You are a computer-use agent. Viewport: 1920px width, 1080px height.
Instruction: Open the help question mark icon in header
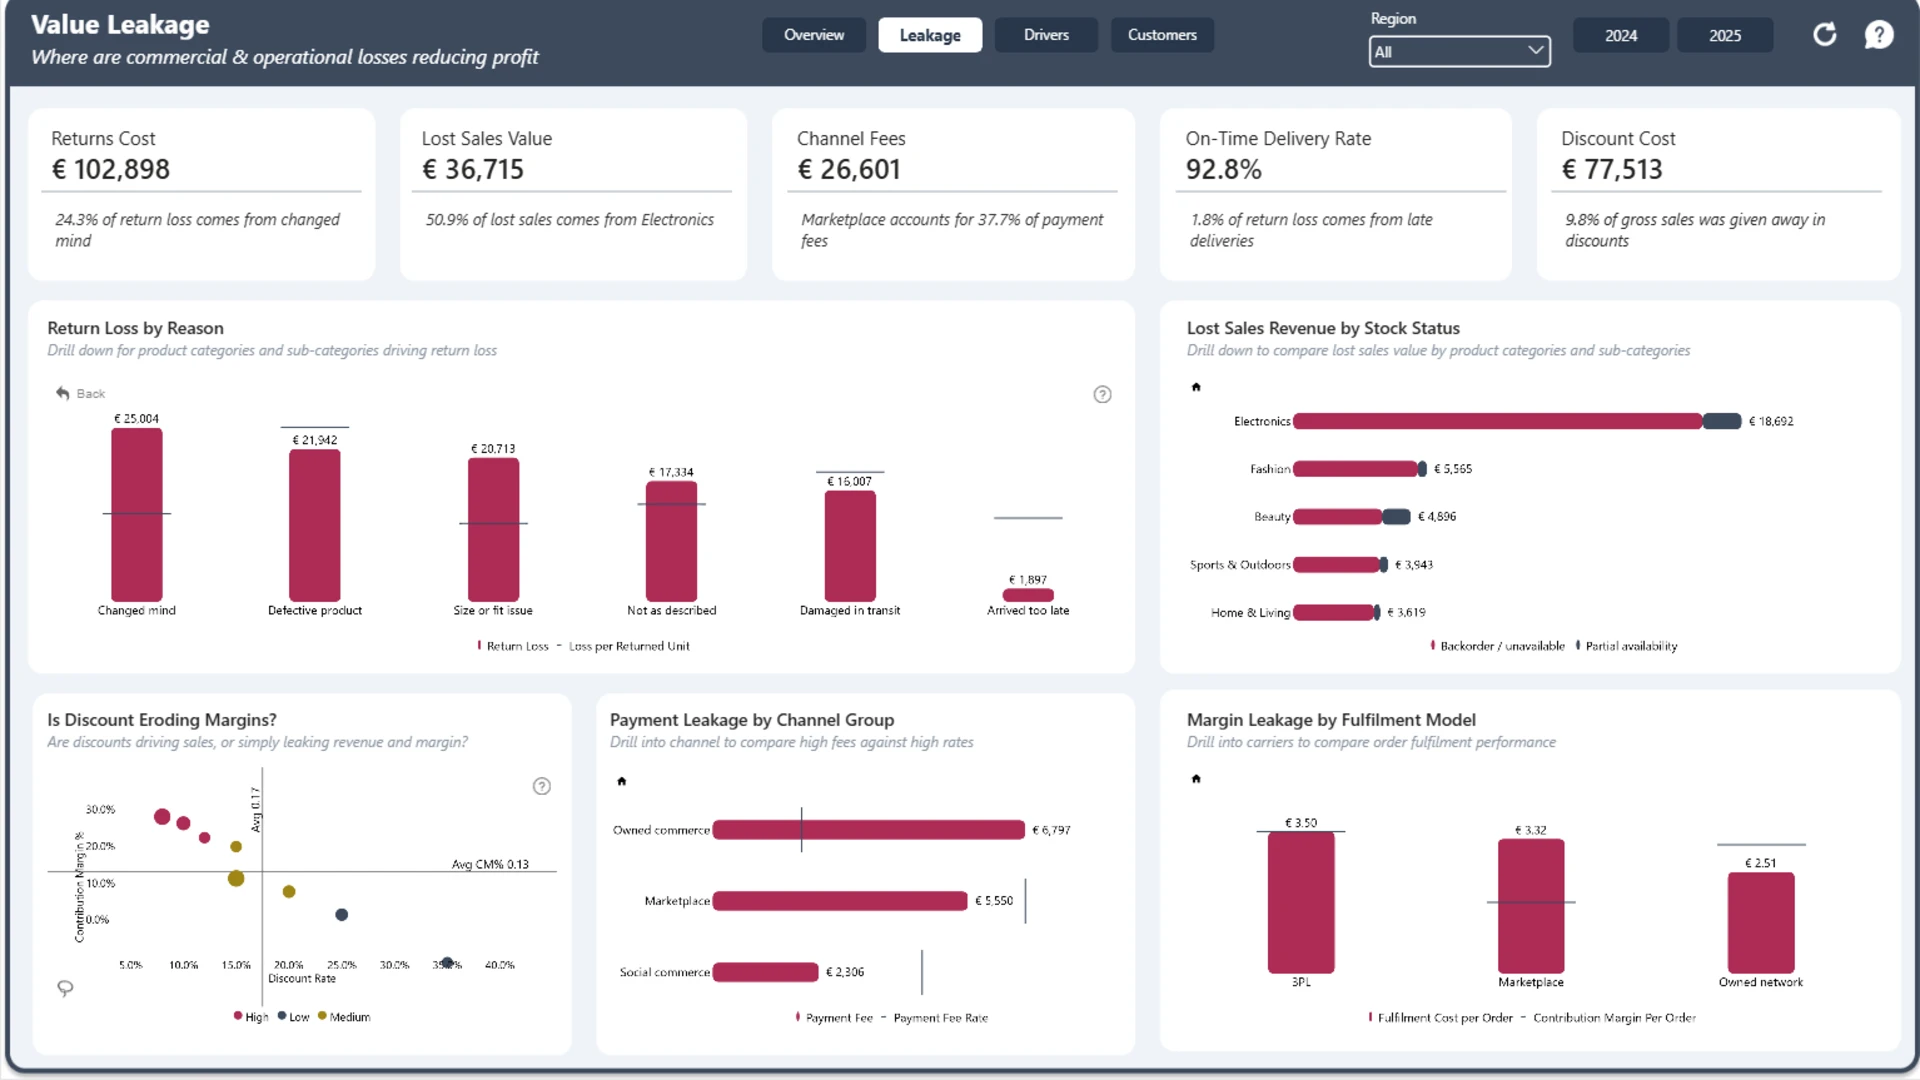(1879, 35)
